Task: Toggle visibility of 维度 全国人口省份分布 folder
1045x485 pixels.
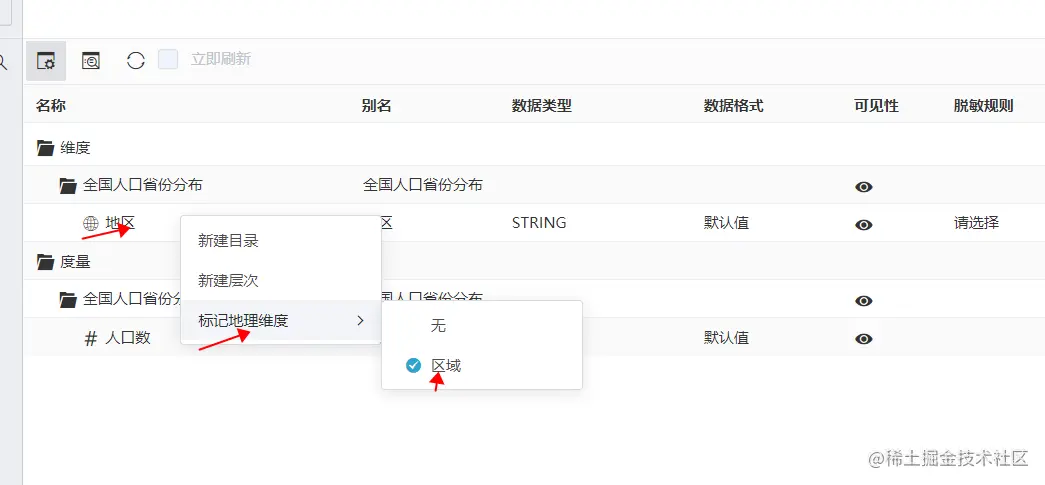Action: tap(864, 187)
